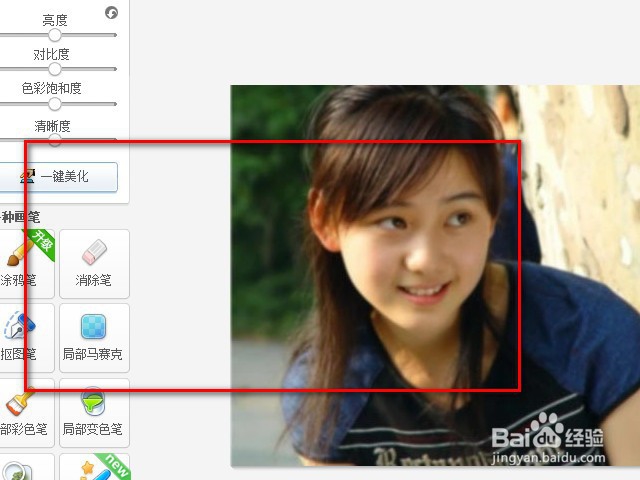Click the 亮度 label
Screen dimensions: 640x480
[x=55, y=20]
